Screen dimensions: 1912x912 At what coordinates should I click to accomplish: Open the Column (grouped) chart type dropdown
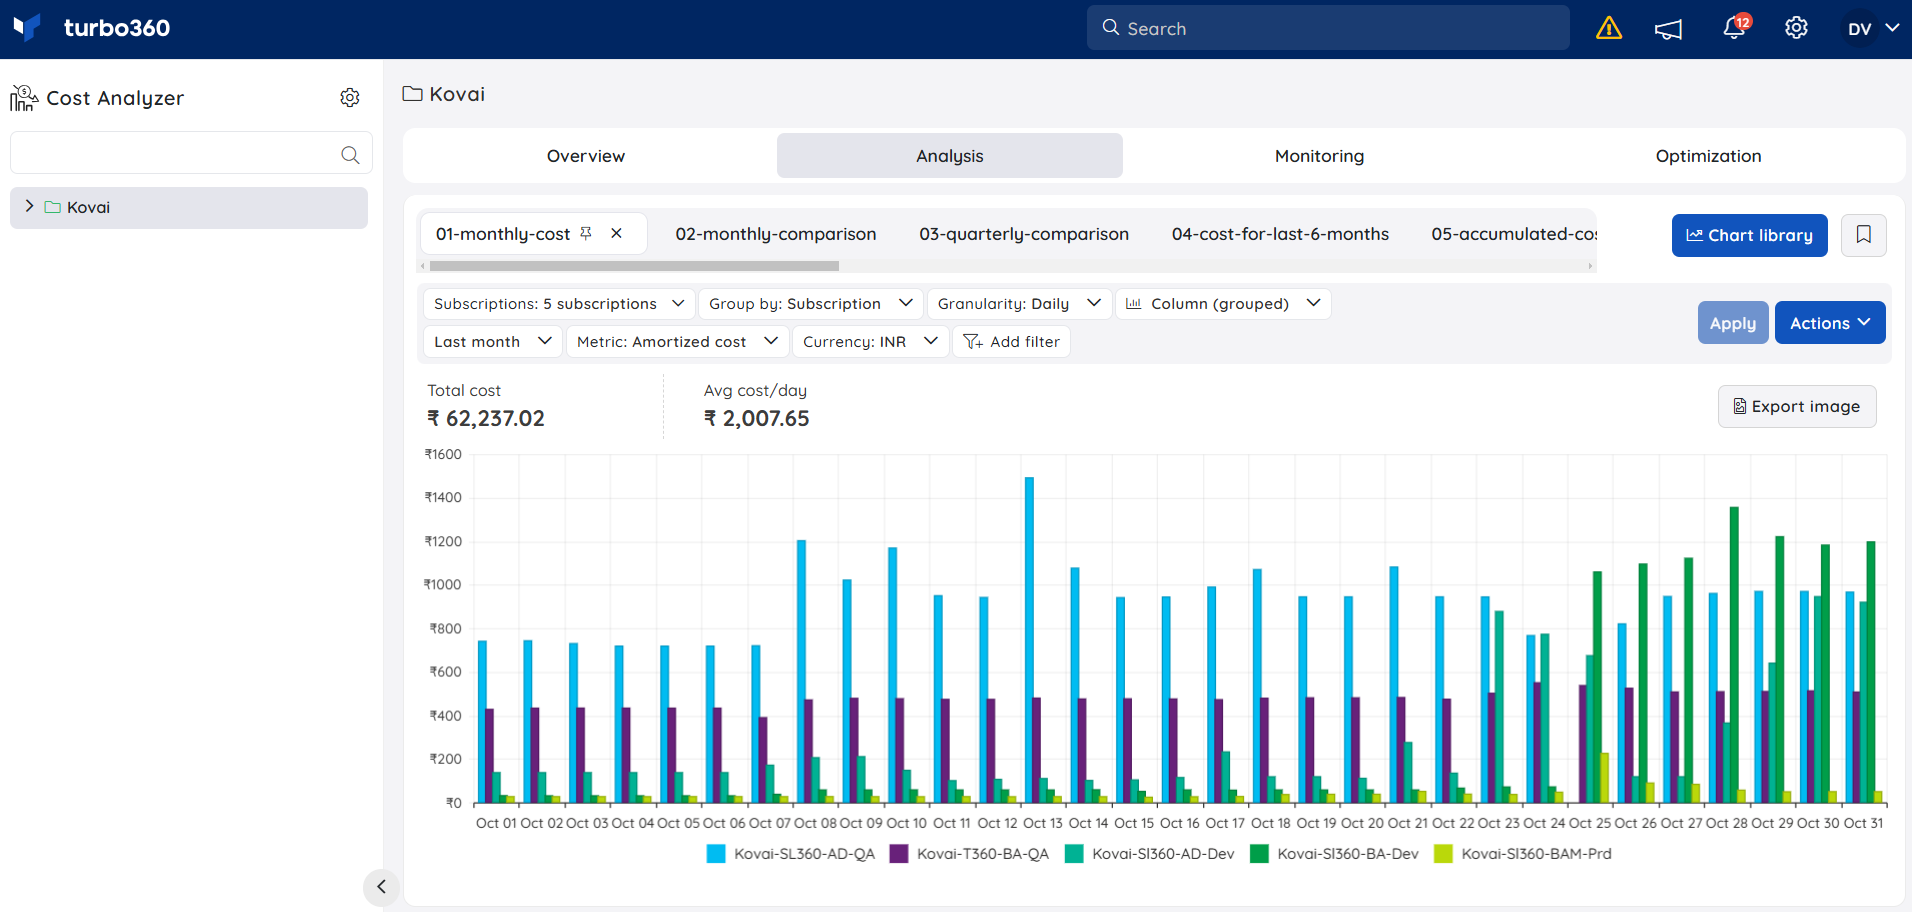tap(1223, 304)
